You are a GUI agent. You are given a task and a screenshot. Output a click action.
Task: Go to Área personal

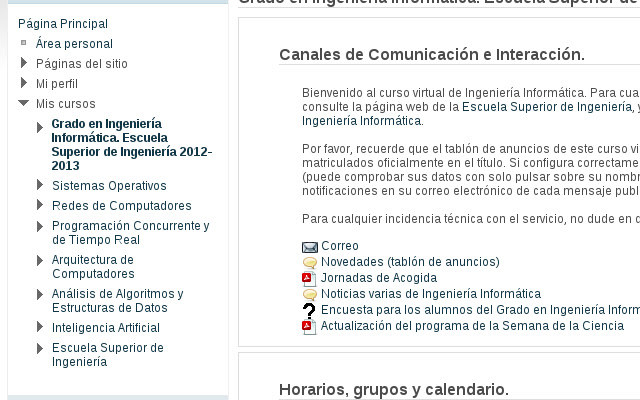coord(74,44)
